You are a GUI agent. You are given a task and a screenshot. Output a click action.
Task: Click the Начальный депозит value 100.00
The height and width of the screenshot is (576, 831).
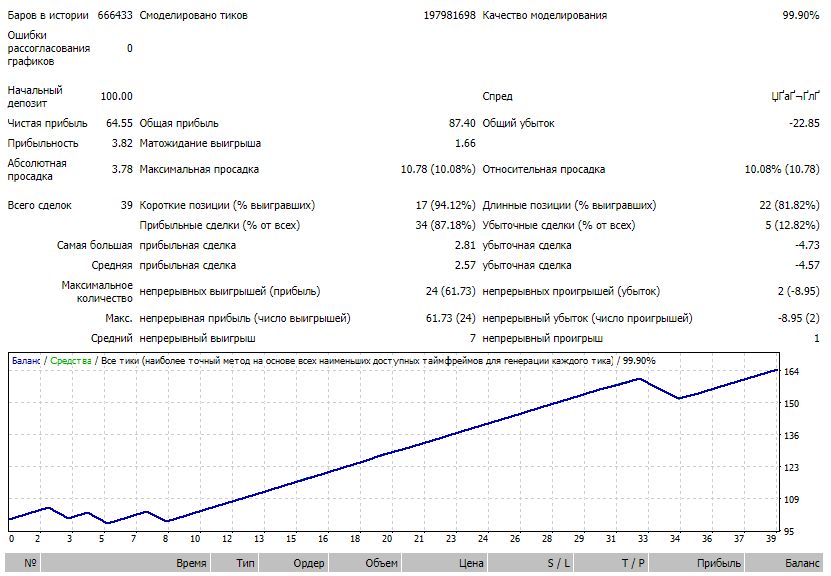pos(117,96)
